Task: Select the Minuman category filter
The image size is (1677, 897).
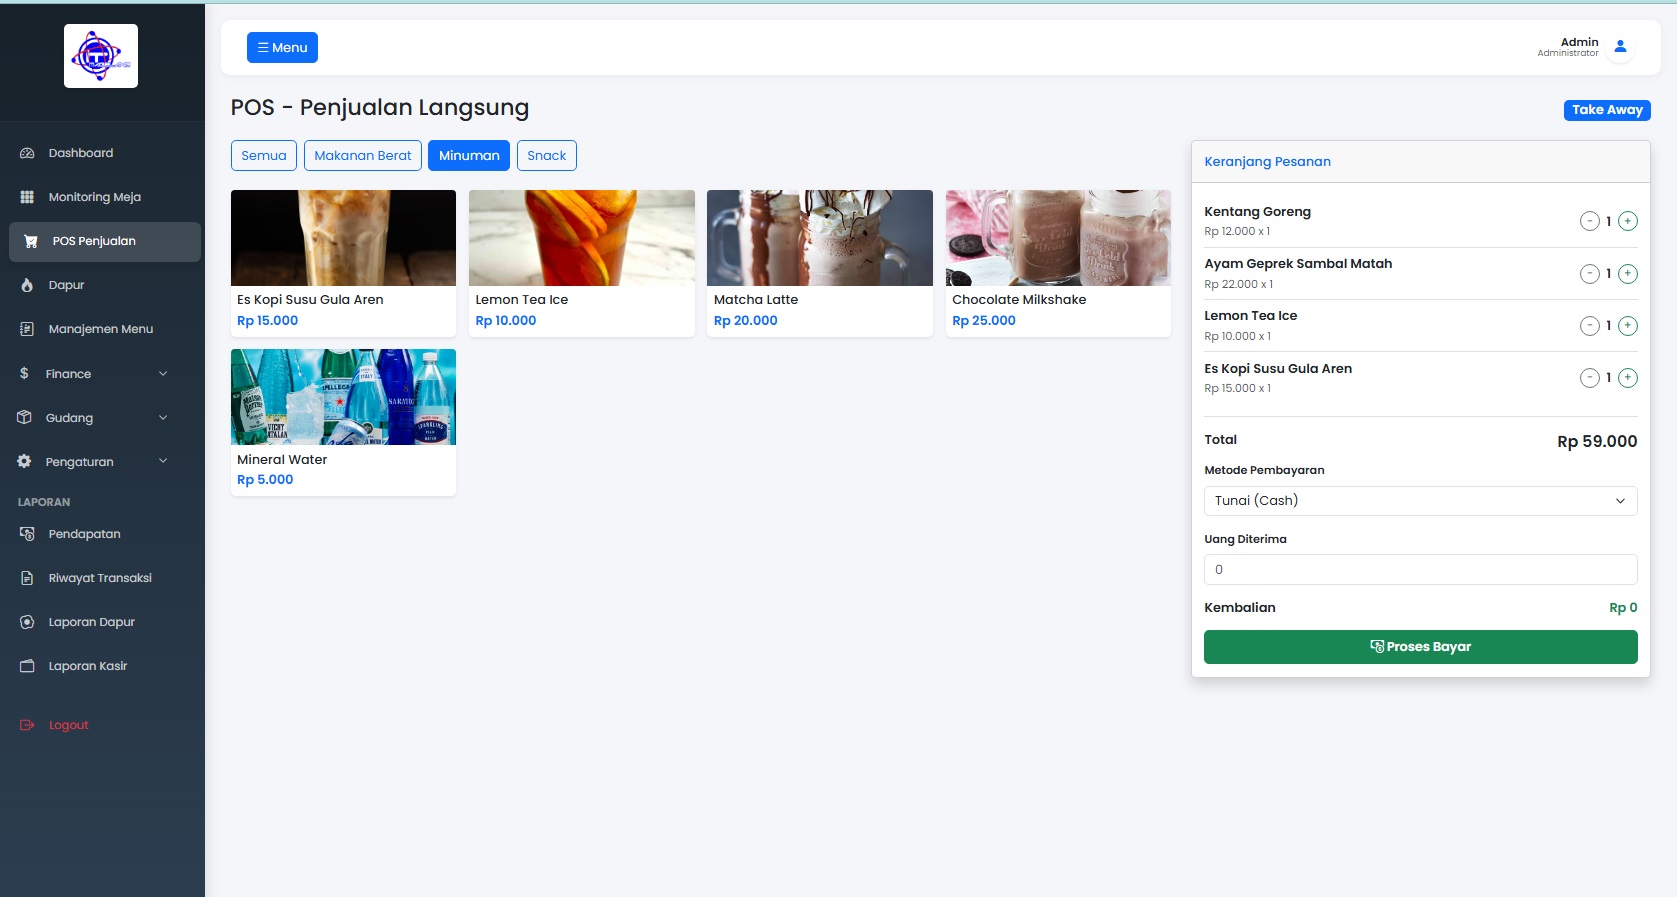Action: (469, 155)
